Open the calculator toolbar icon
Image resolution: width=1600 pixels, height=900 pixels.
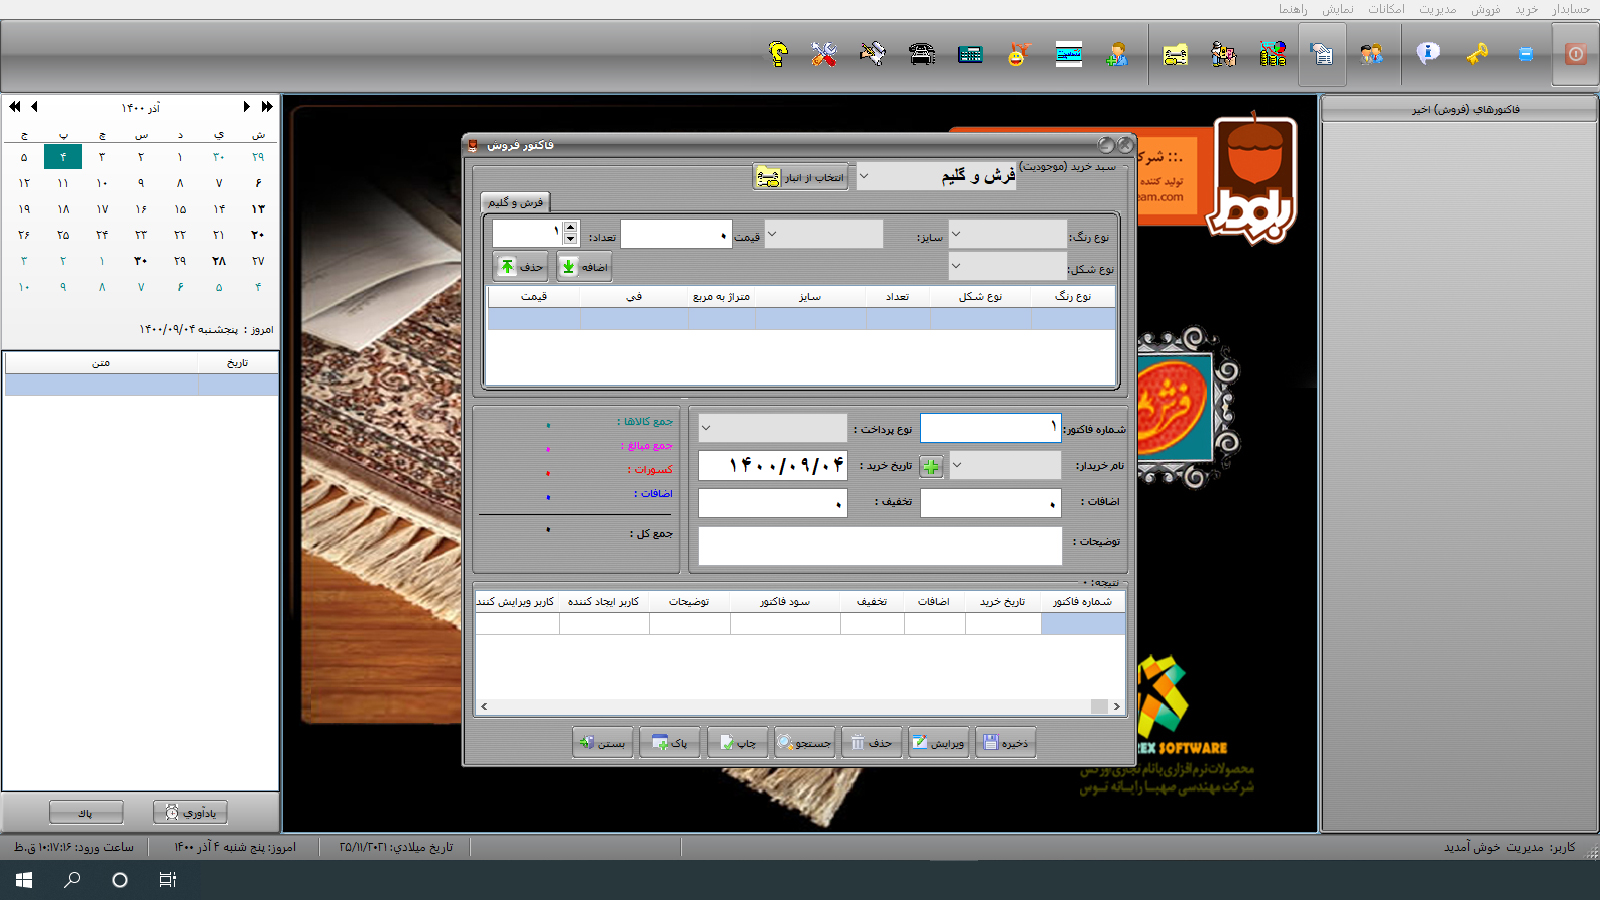970,54
